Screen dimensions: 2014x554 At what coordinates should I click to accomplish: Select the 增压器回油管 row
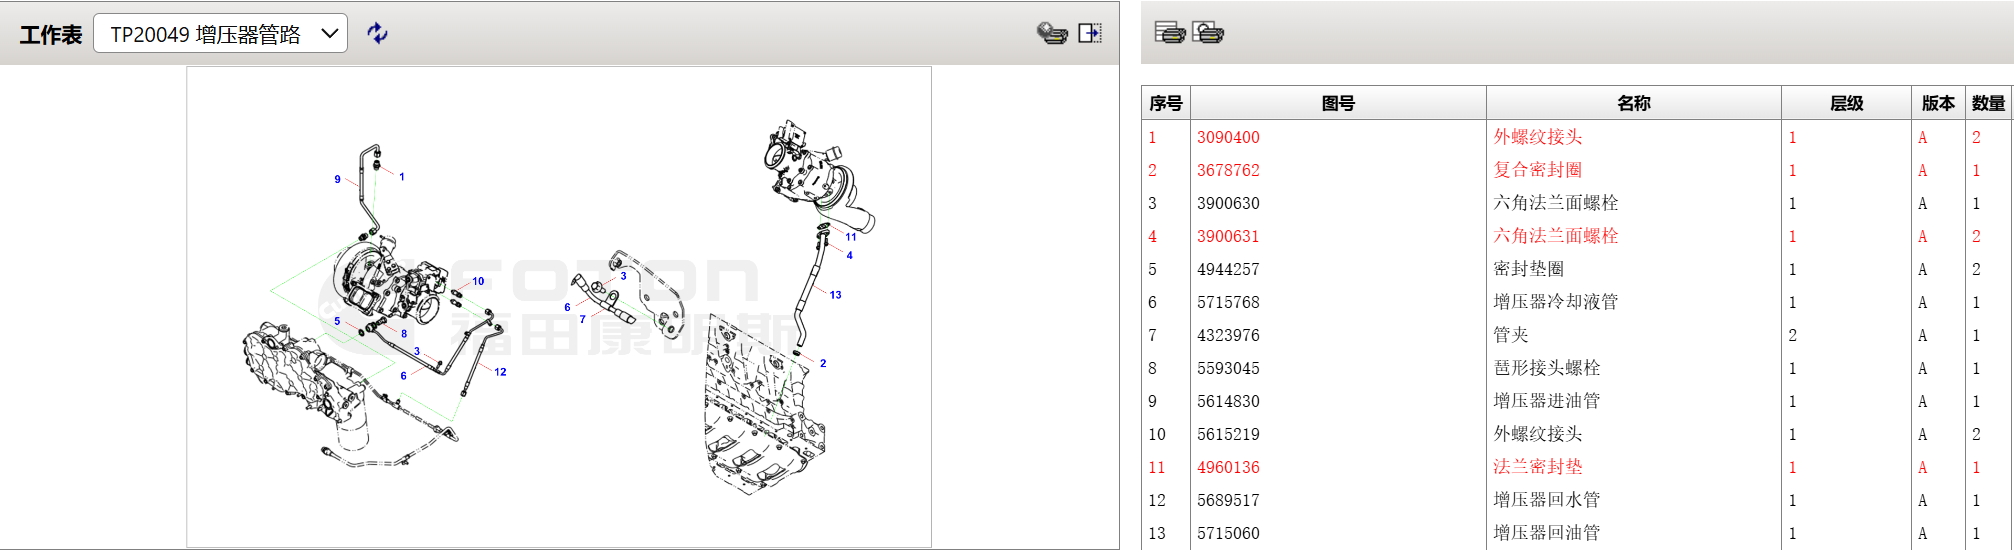1546,533
